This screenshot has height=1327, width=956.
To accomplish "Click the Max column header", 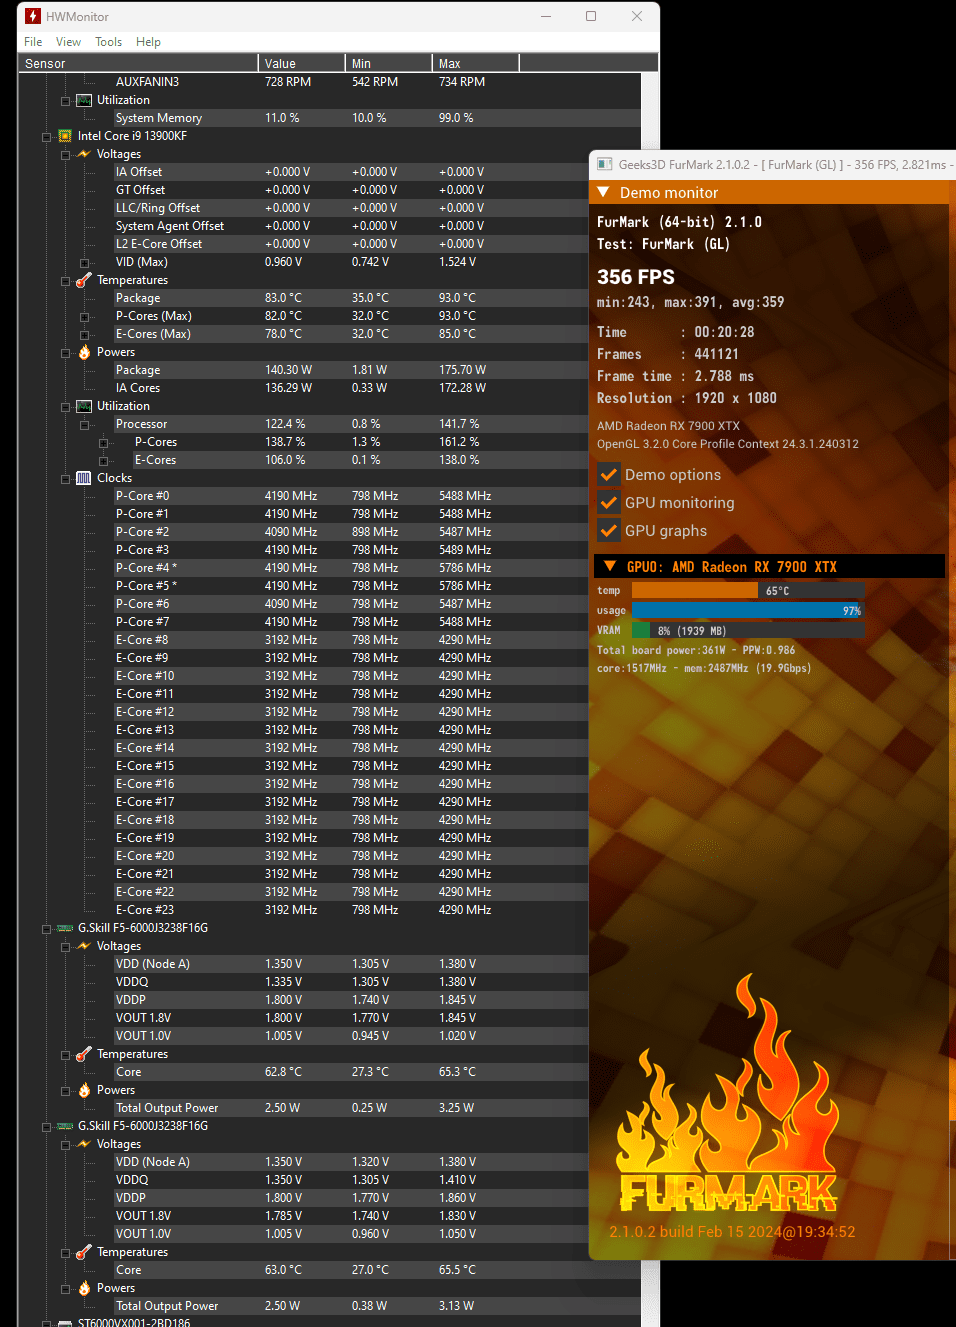I will (x=475, y=63).
